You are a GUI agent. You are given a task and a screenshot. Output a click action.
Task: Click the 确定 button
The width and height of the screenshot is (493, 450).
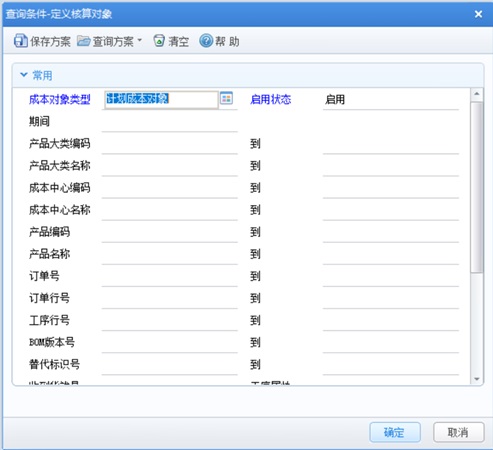[395, 432]
